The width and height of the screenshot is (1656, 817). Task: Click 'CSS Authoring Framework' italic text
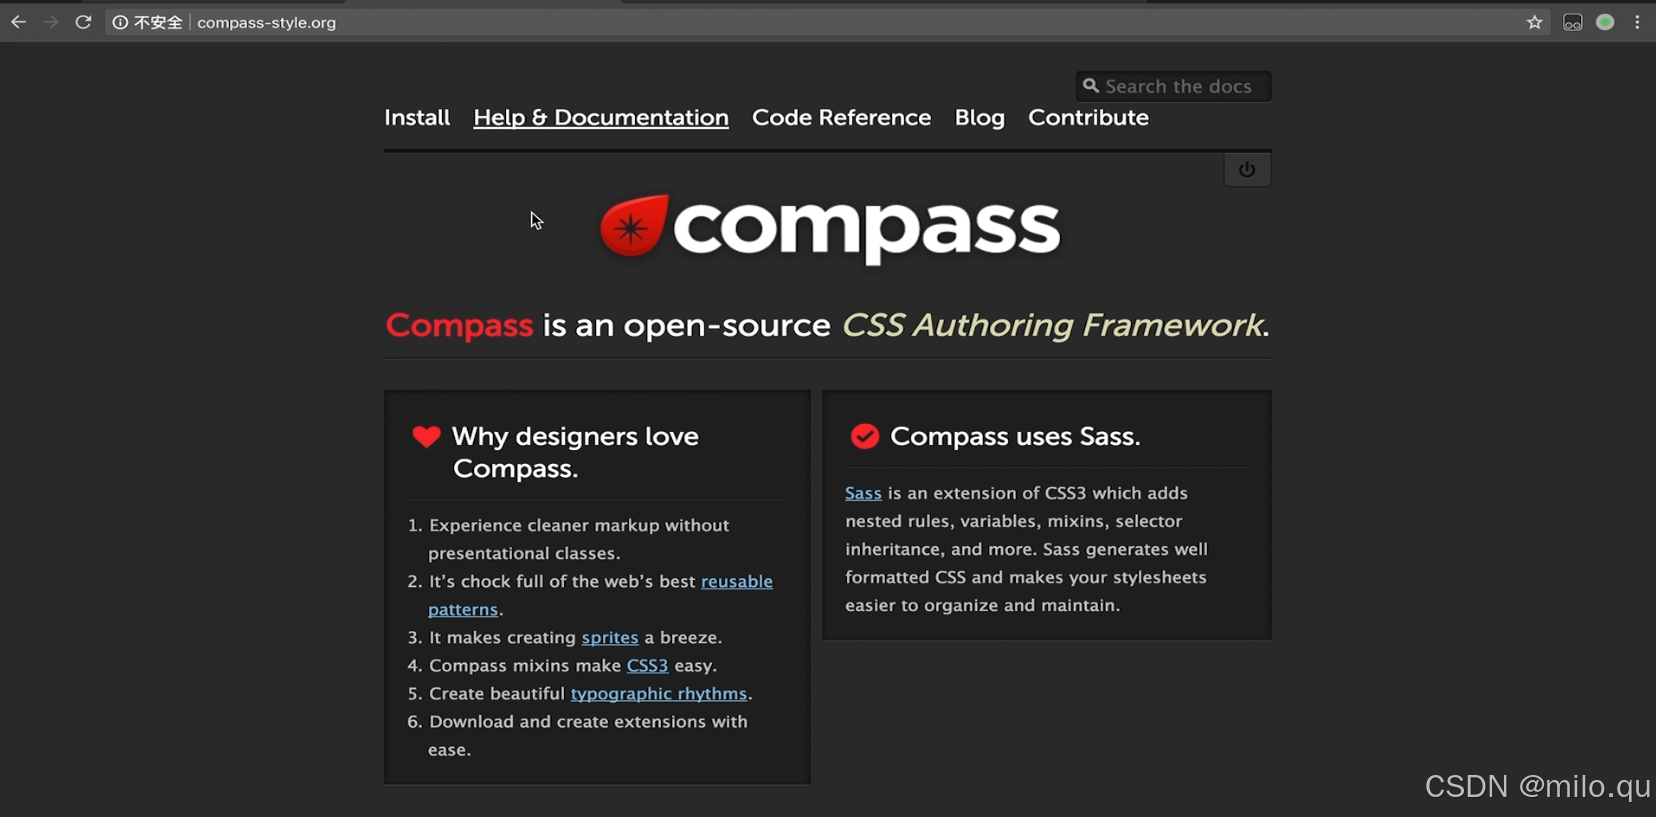coord(1053,325)
